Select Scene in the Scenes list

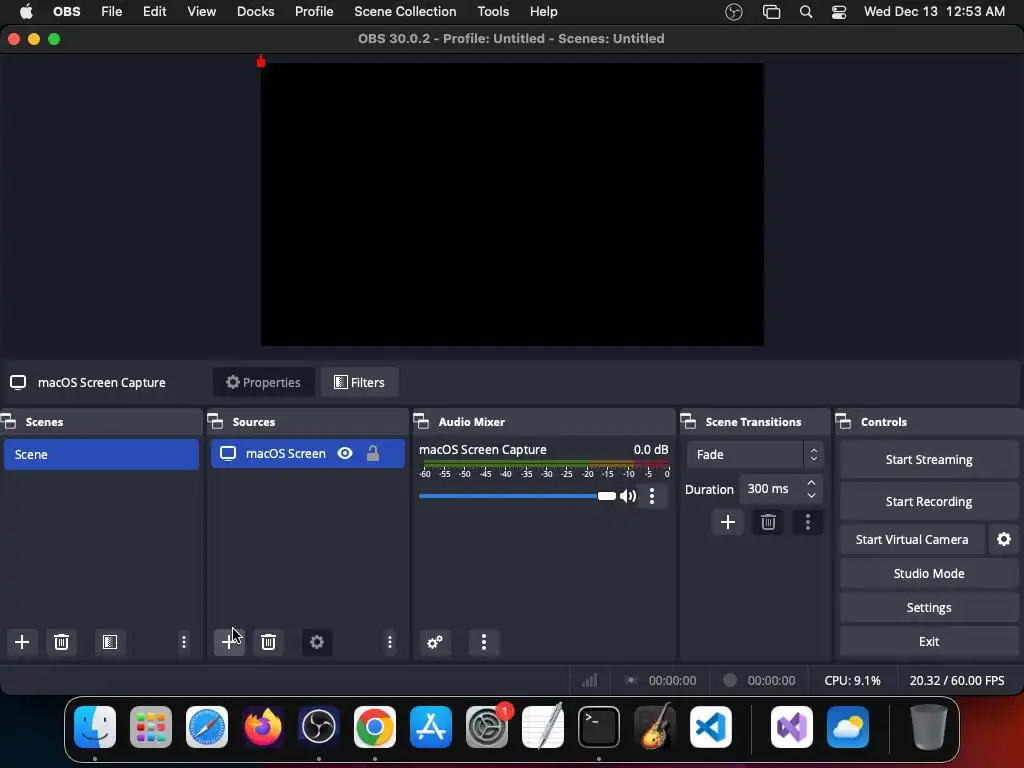tap(101, 455)
